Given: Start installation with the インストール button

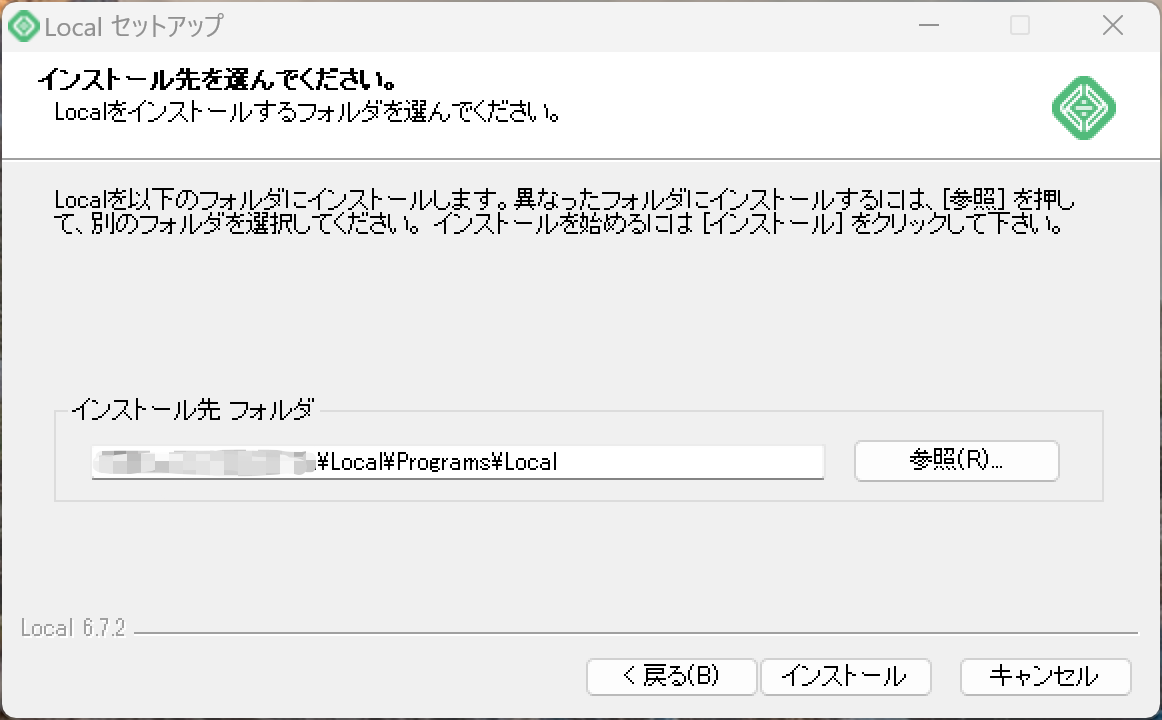Looking at the screenshot, I should tap(845, 676).
